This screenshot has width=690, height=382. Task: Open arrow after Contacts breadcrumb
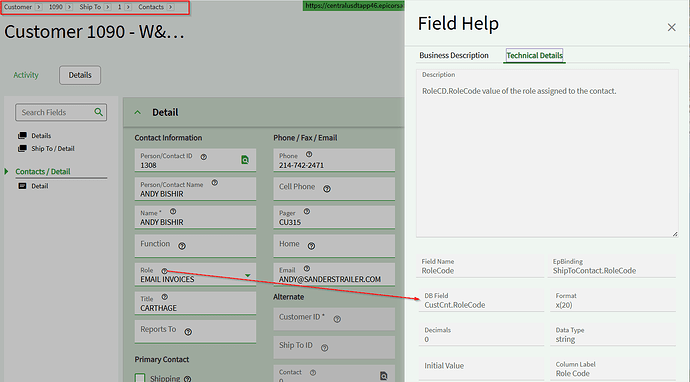pyautogui.click(x=170, y=7)
